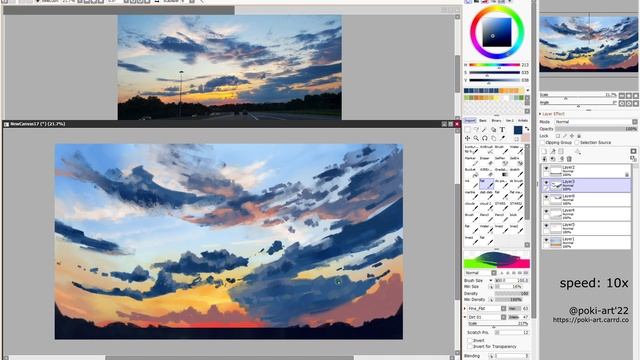This screenshot has height=360, width=640.
Task: Toggle Blending pressure button
Action: tap(491, 356)
